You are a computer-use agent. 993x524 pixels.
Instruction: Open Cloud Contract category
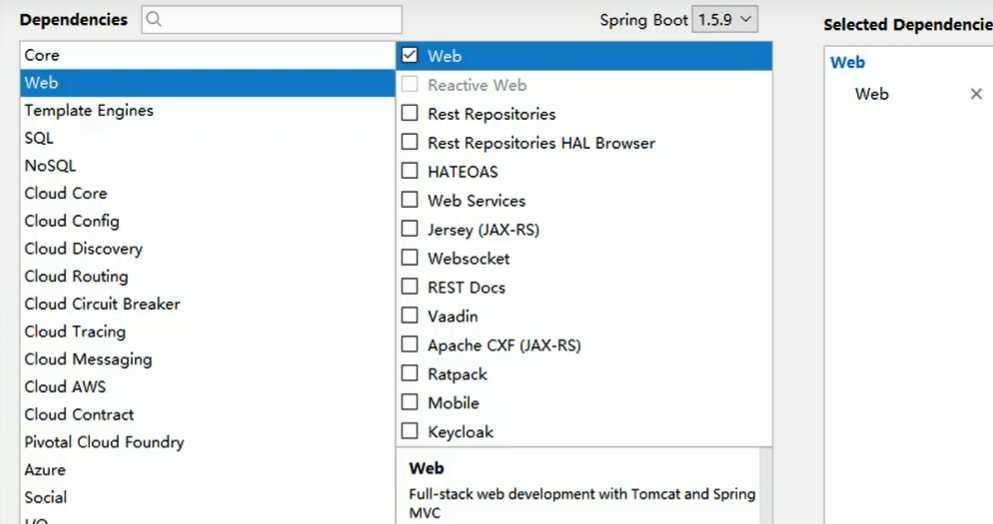point(208,414)
